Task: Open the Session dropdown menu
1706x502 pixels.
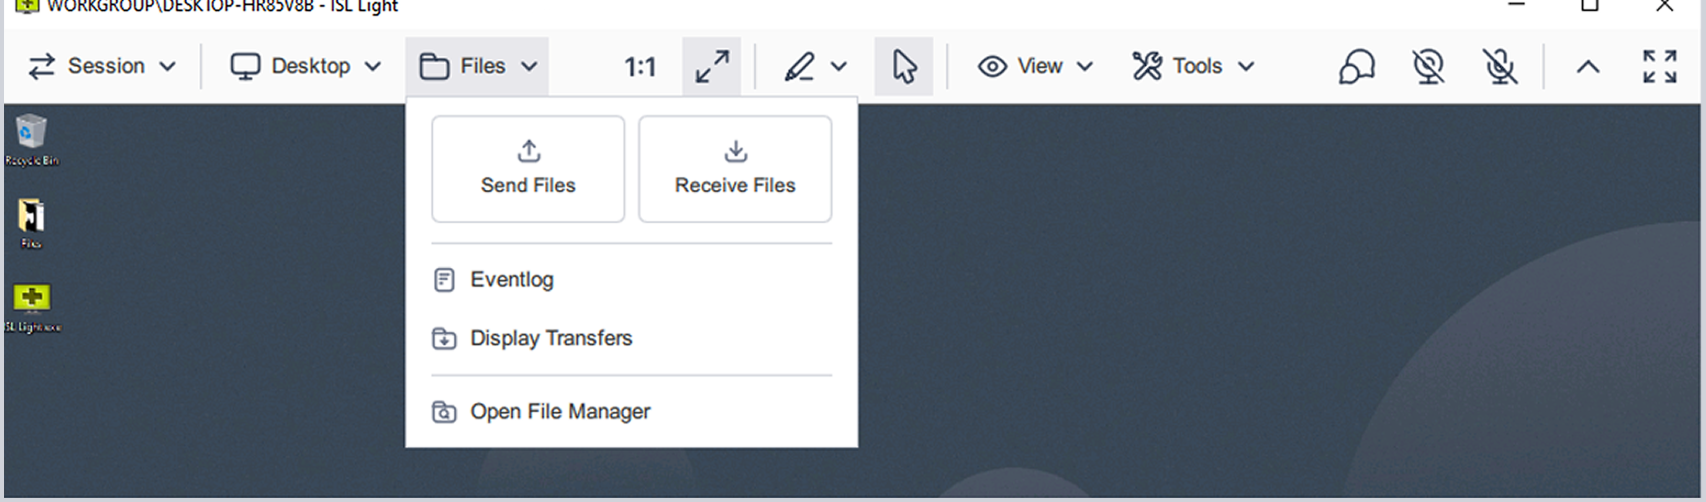Action: pos(101,66)
